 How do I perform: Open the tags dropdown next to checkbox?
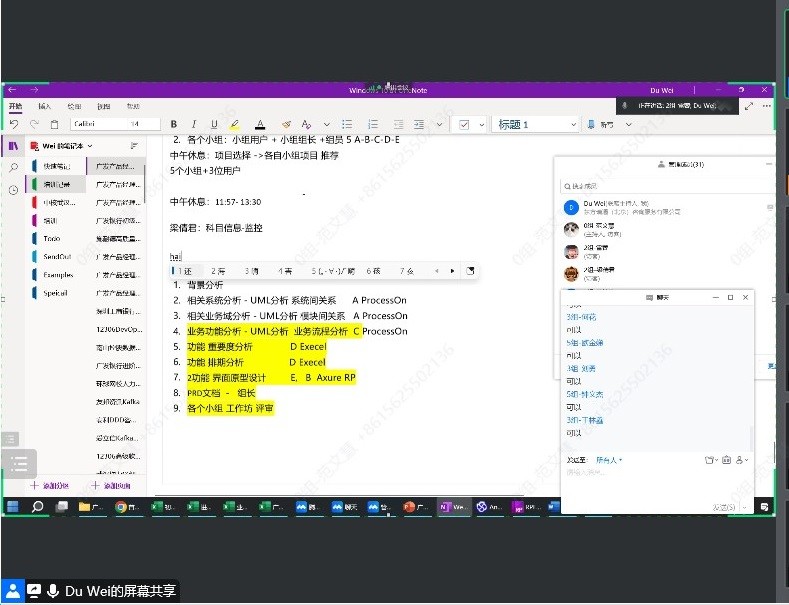[x=482, y=124]
